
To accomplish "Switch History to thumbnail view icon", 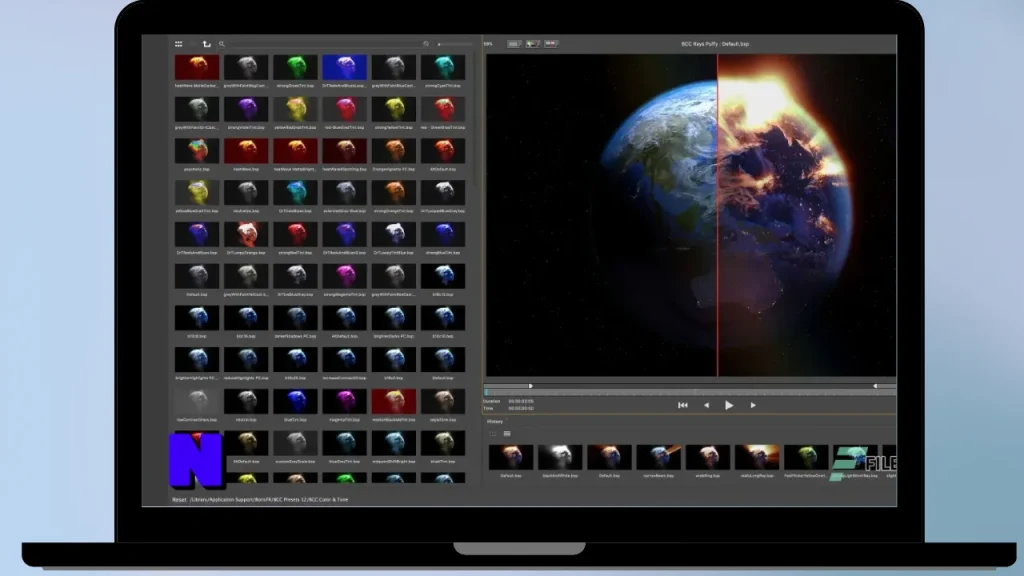I will pyautogui.click(x=493, y=434).
